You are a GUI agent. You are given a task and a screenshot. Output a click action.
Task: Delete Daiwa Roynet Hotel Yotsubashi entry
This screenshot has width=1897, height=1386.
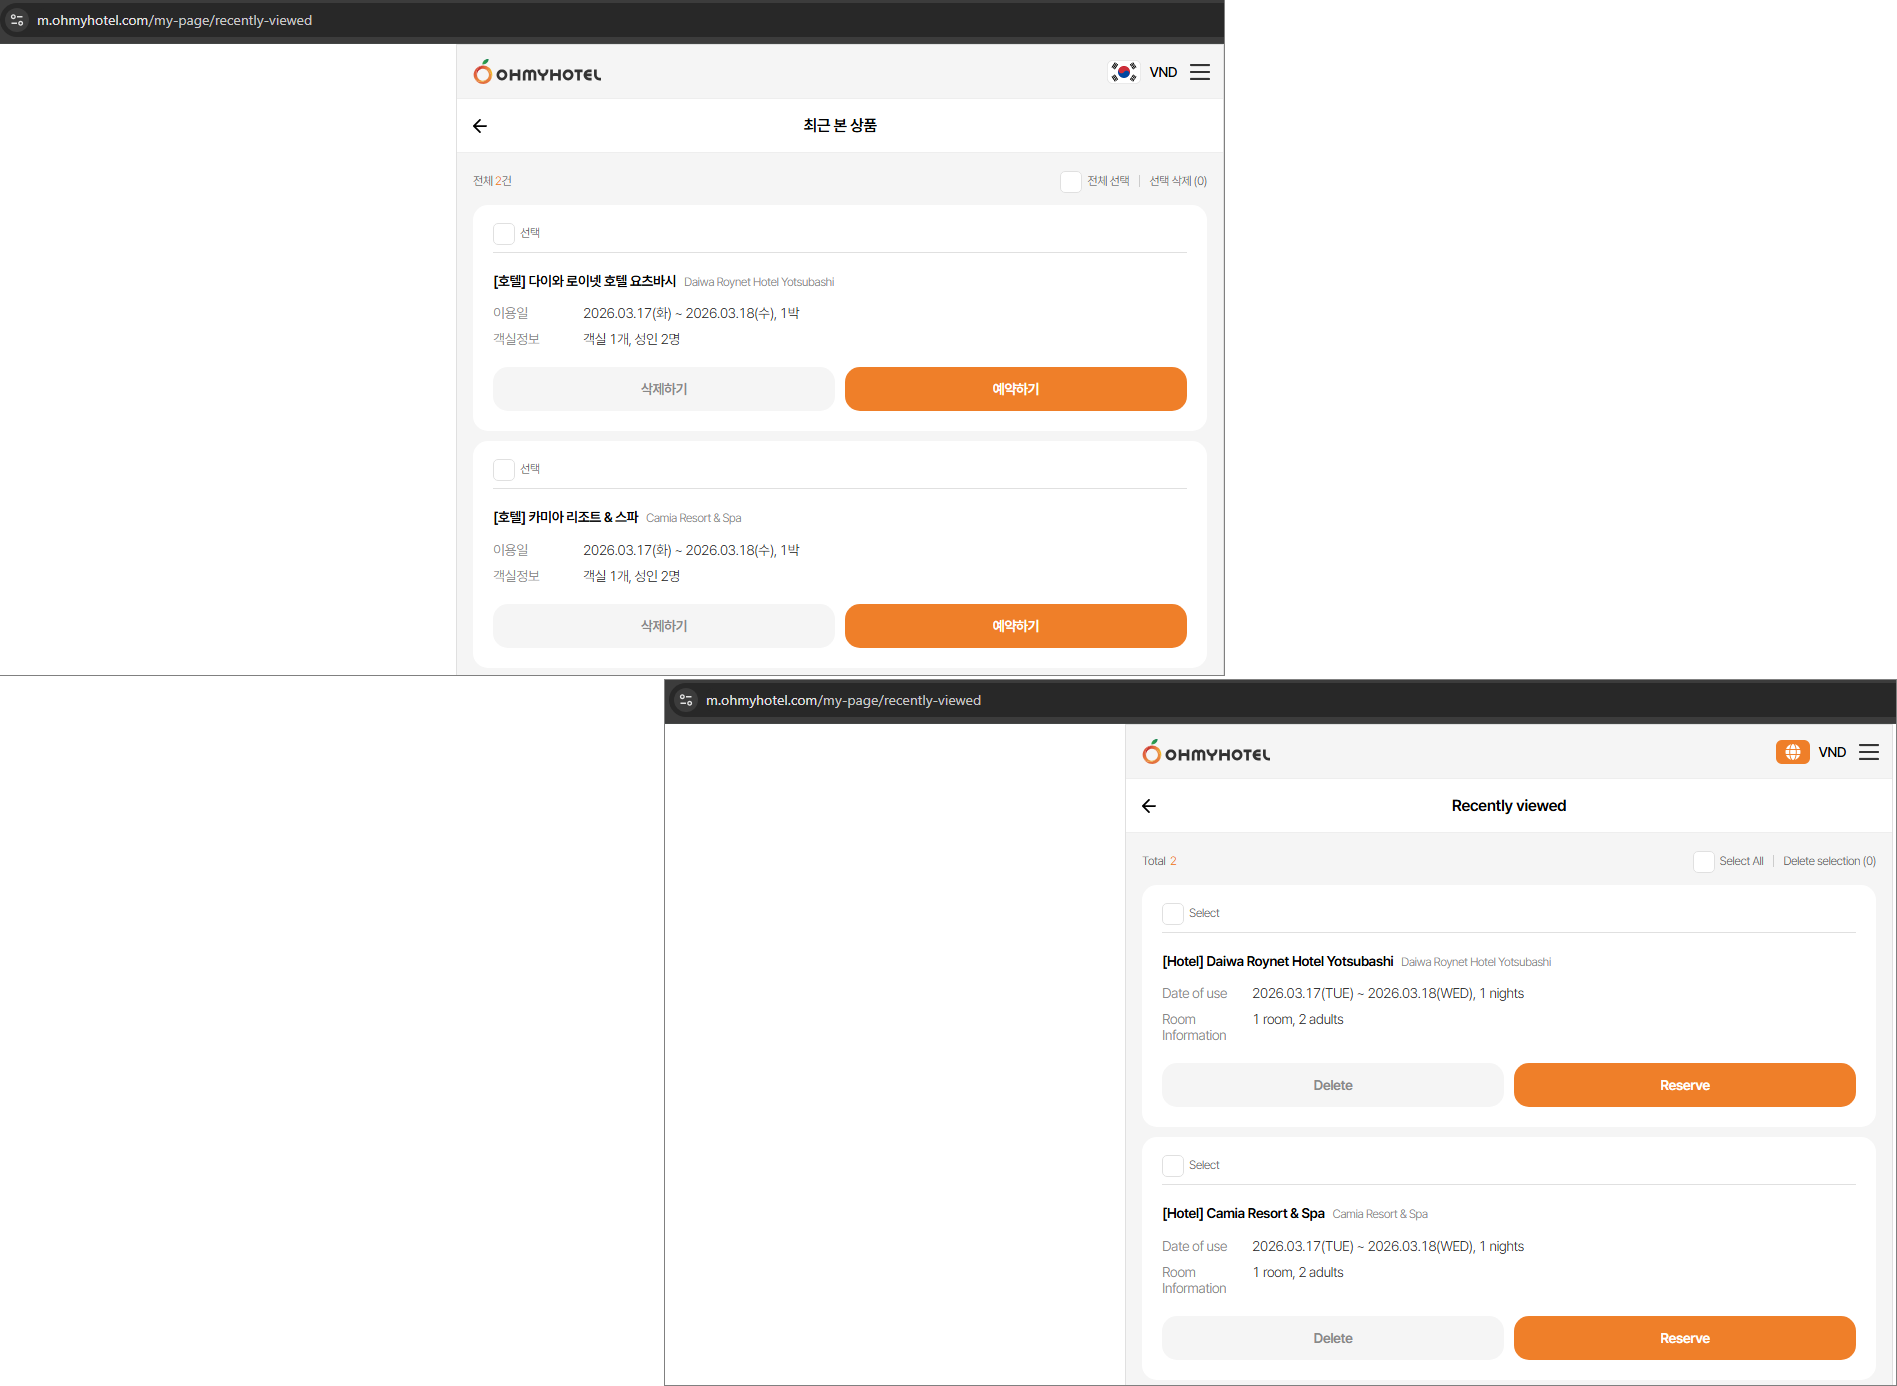[x=1333, y=1085]
